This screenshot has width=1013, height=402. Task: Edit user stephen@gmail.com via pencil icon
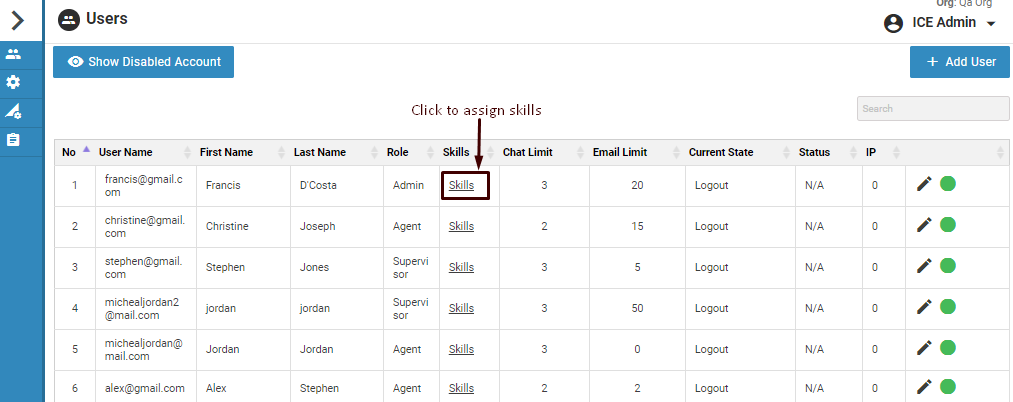(924, 266)
